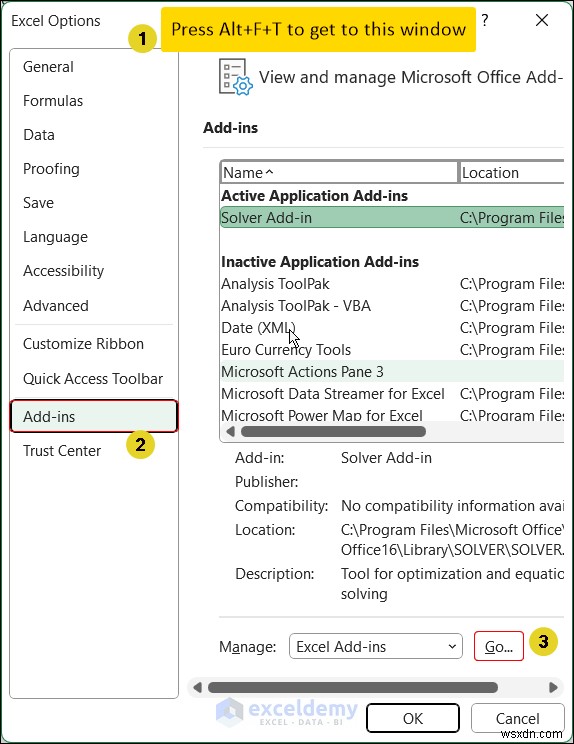
Task: Open Customize Ribbon settings
Action: coord(83,344)
